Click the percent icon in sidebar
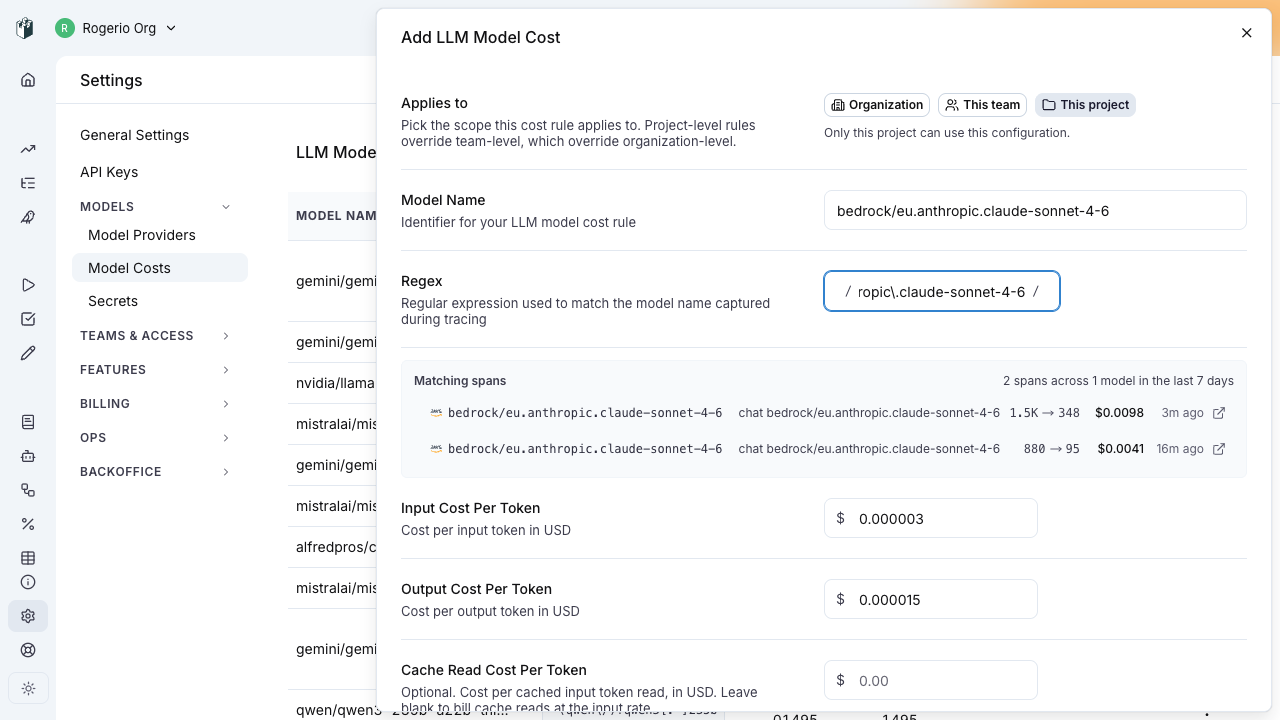The image size is (1280, 720). pos(28,524)
